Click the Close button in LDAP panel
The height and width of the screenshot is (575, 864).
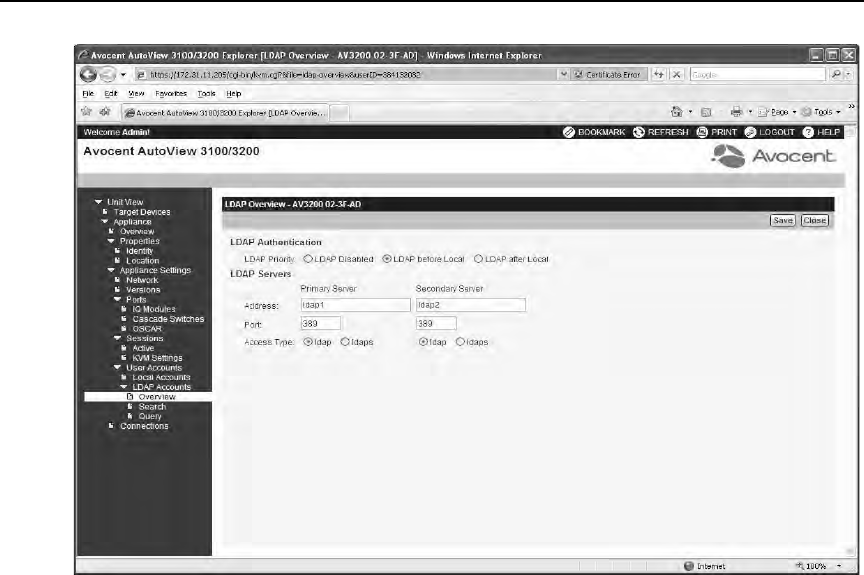pos(814,220)
